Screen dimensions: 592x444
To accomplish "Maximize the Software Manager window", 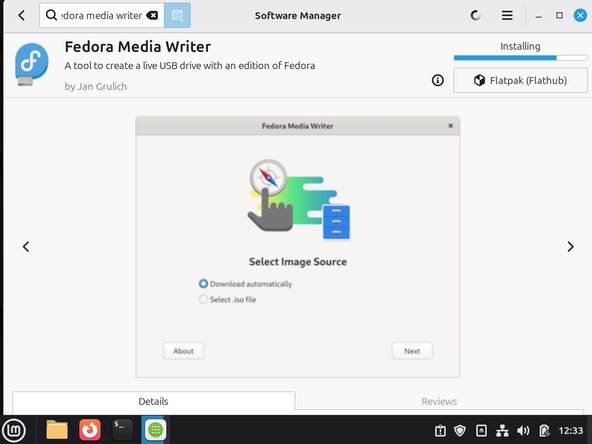I will coord(560,15).
